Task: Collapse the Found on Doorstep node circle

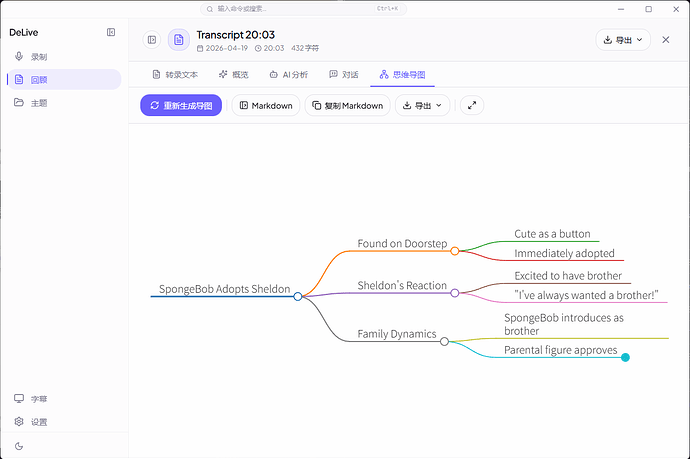Action: click(x=455, y=251)
